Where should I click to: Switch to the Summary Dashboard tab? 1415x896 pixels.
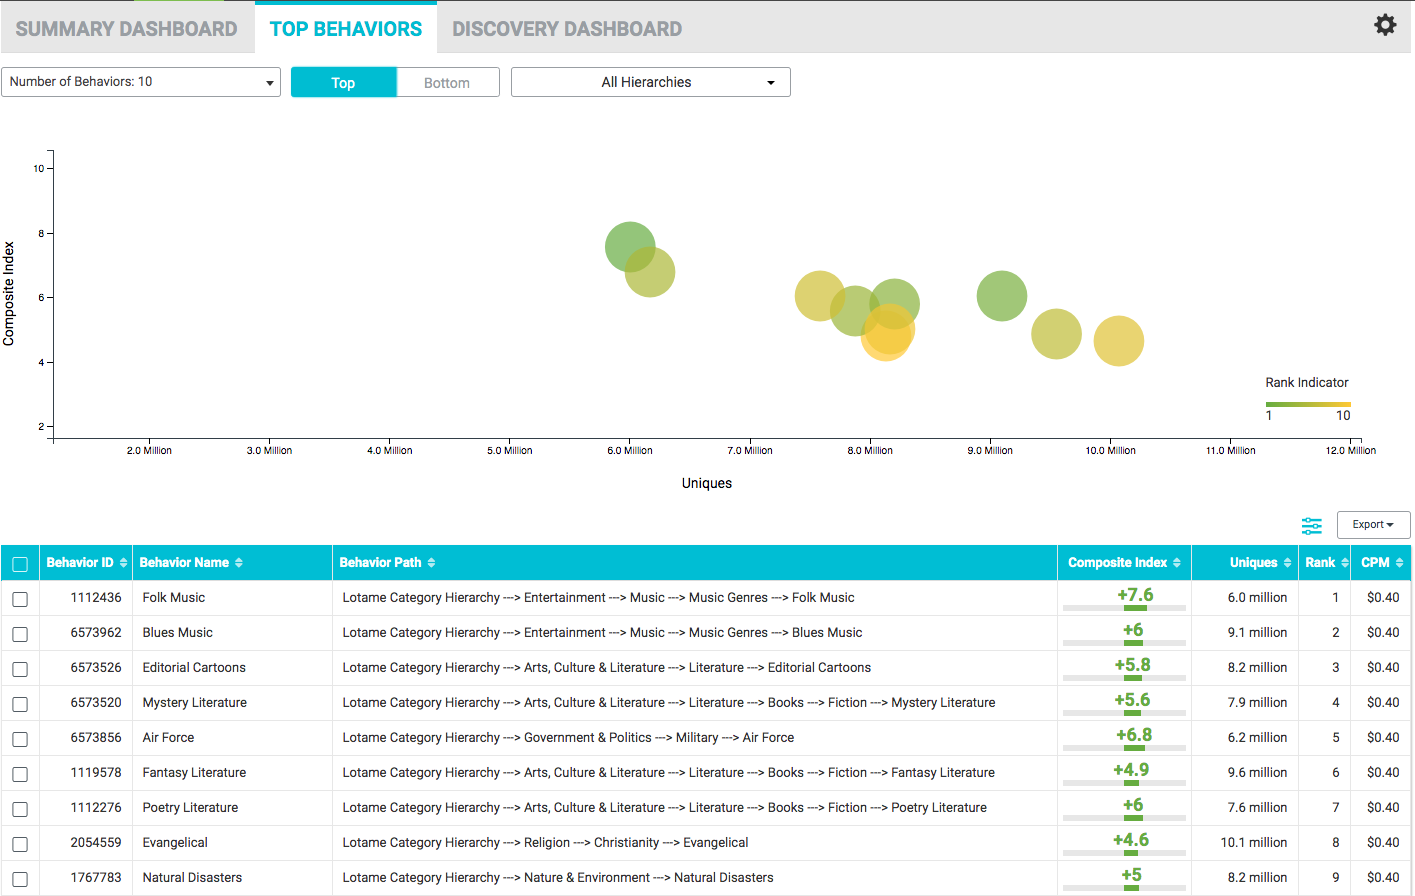click(x=126, y=29)
